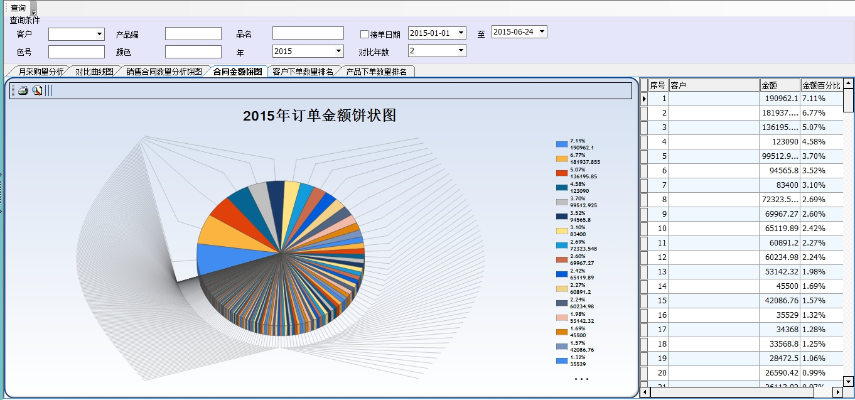This screenshot has width=855, height=400.
Task: Click into the 品名 input field
Action: click(307, 34)
